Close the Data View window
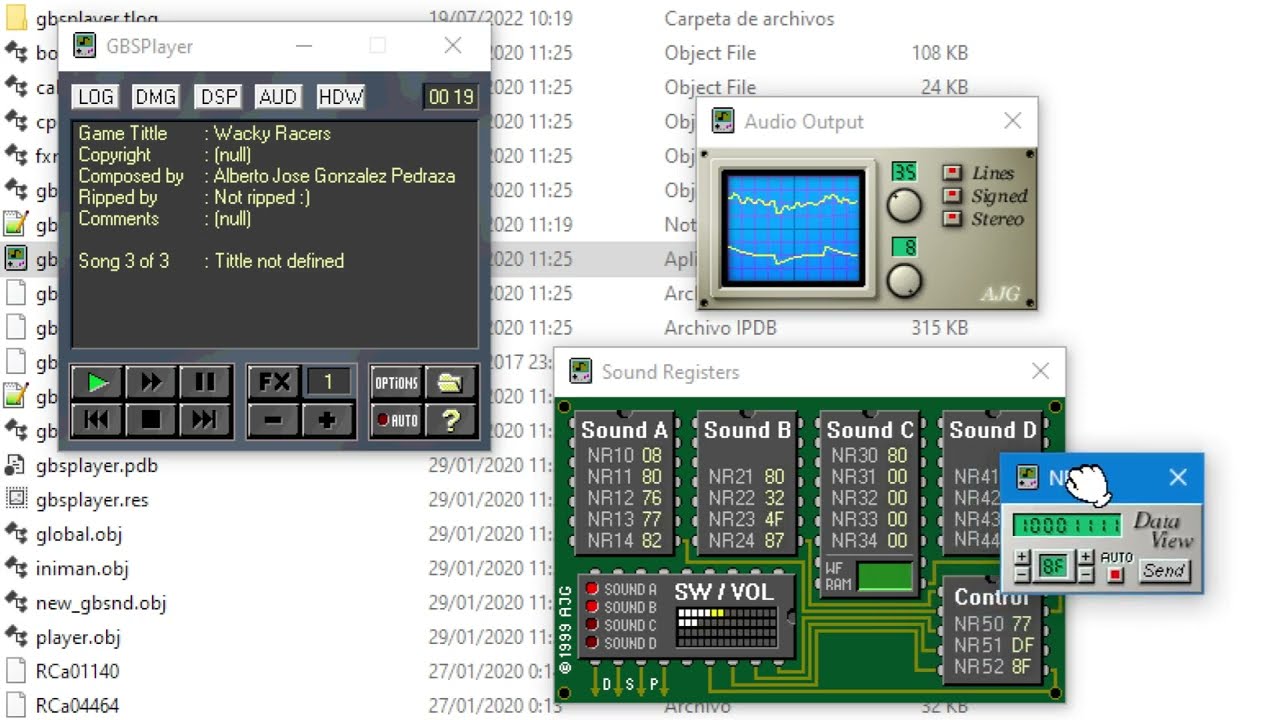Image resolution: width=1280 pixels, height=720 pixels. coord(1178,478)
